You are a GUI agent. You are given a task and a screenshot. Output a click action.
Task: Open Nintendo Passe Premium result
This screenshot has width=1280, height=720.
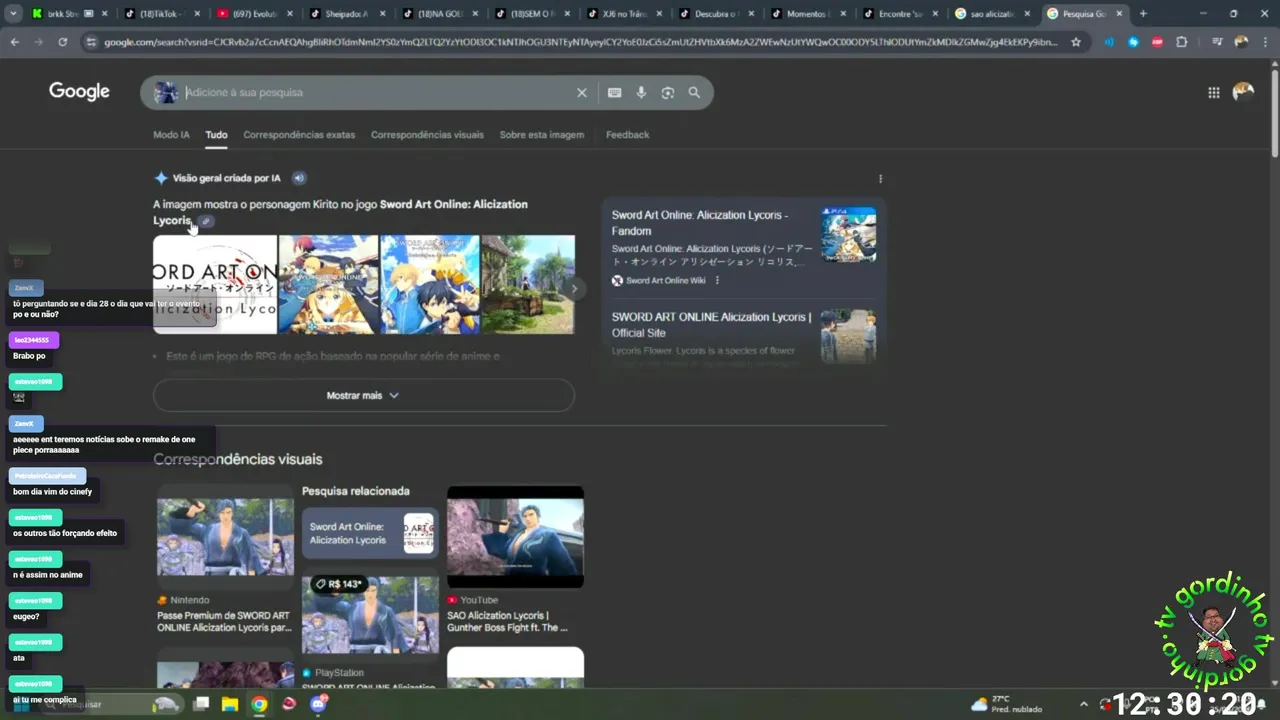tap(224, 621)
